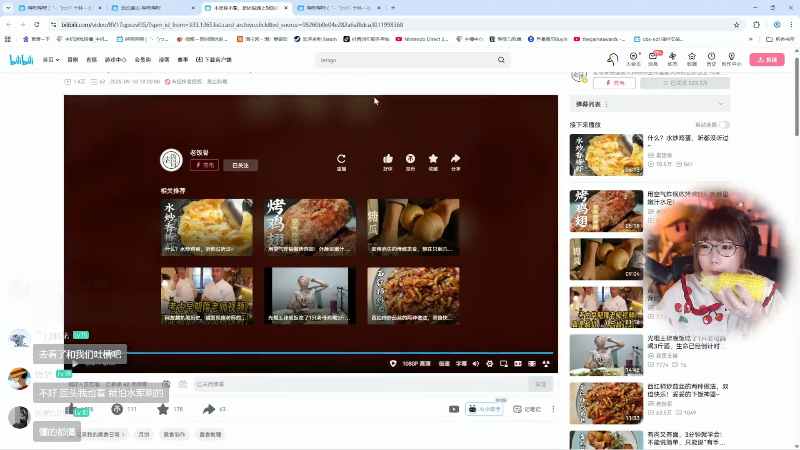The image size is (800, 450).
Task: Open the 1080P 高清 quality menu
Action: click(x=416, y=364)
